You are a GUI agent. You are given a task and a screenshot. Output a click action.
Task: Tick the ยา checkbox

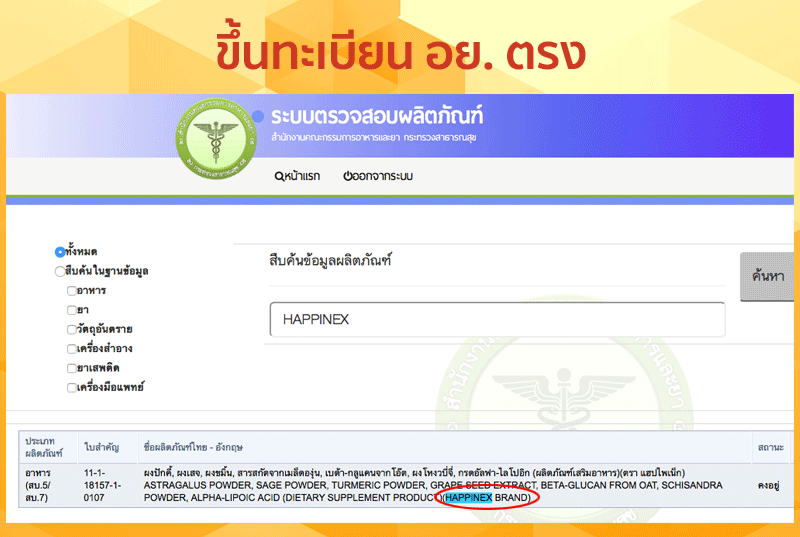click(x=72, y=310)
